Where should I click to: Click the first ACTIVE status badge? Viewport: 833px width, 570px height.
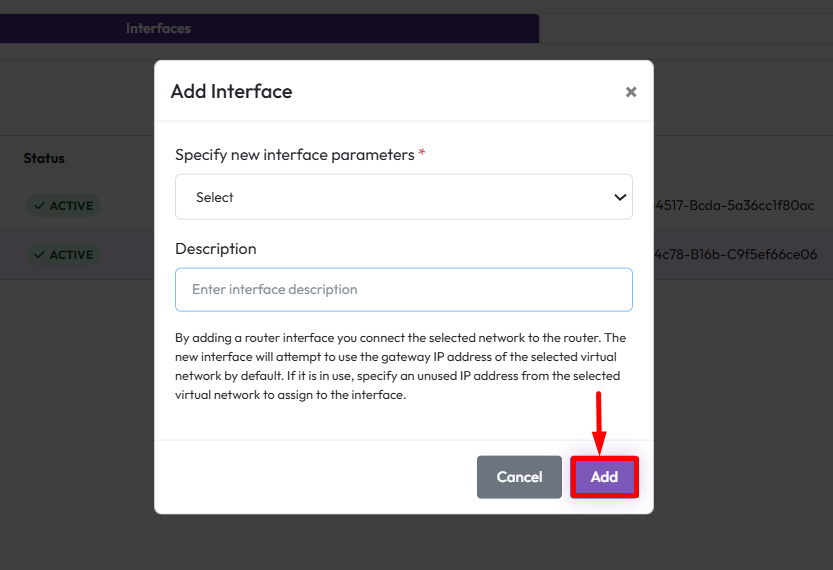click(62, 206)
